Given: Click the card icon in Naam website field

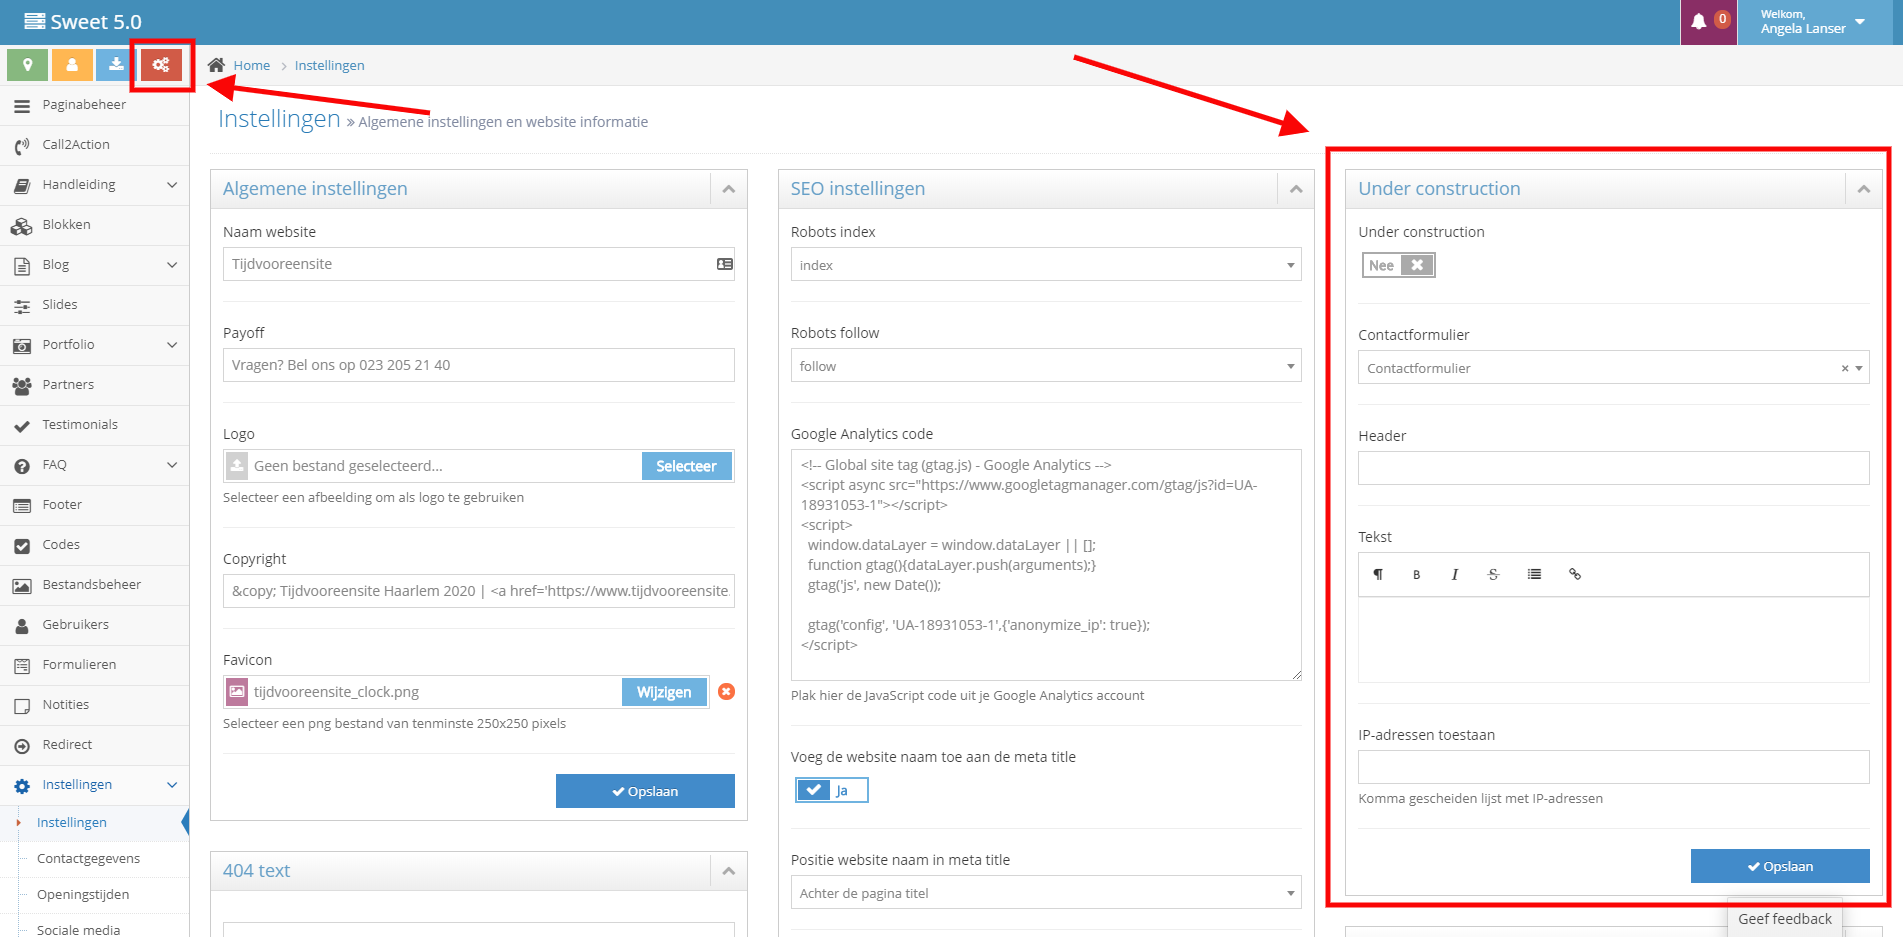Looking at the screenshot, I should click(x=725, y=264).
